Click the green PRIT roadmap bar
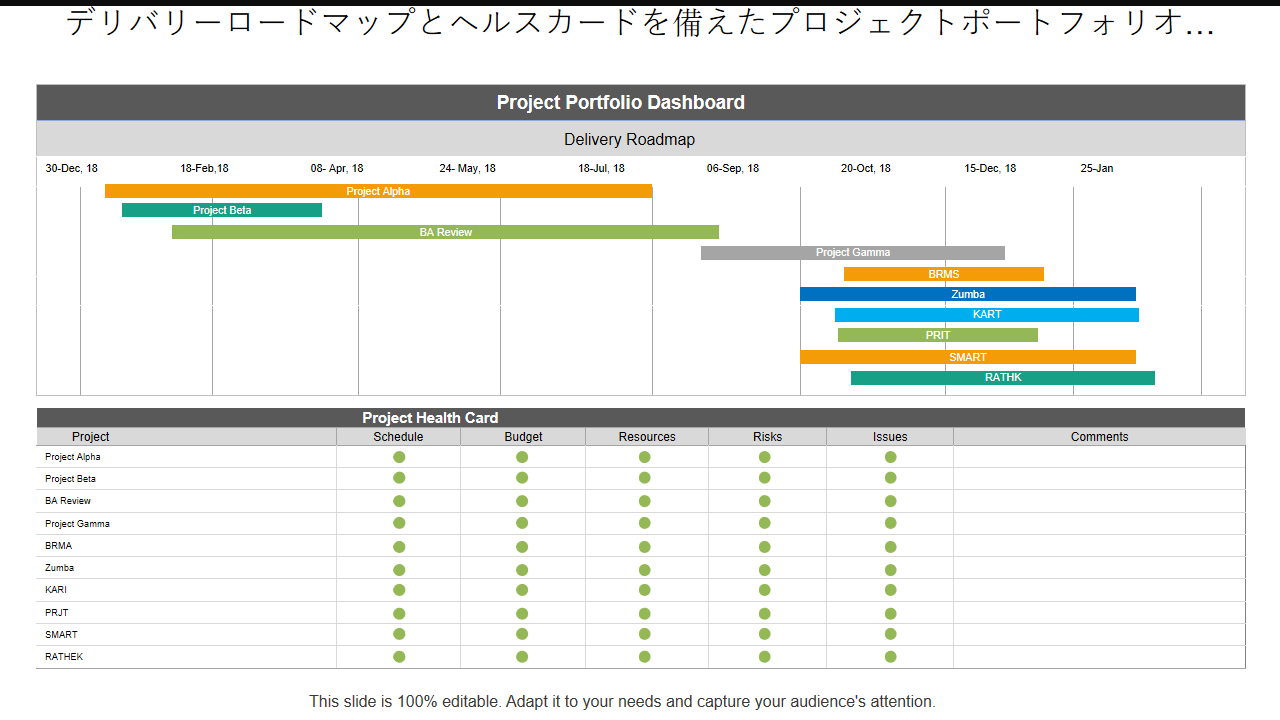Screen dimensions: 1280x720 pyautogui.click(x=938, y=335)
